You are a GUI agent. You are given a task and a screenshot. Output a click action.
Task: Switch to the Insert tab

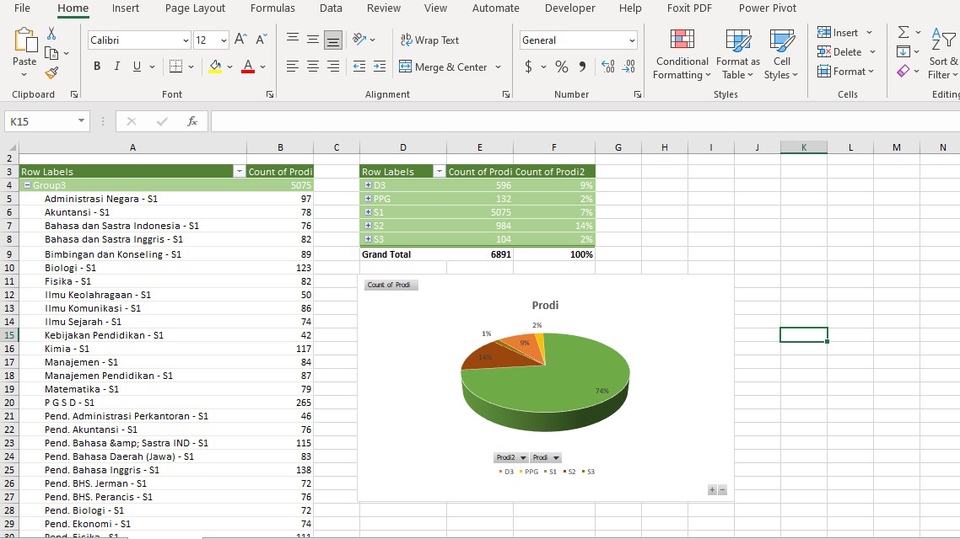pos(126,9)
